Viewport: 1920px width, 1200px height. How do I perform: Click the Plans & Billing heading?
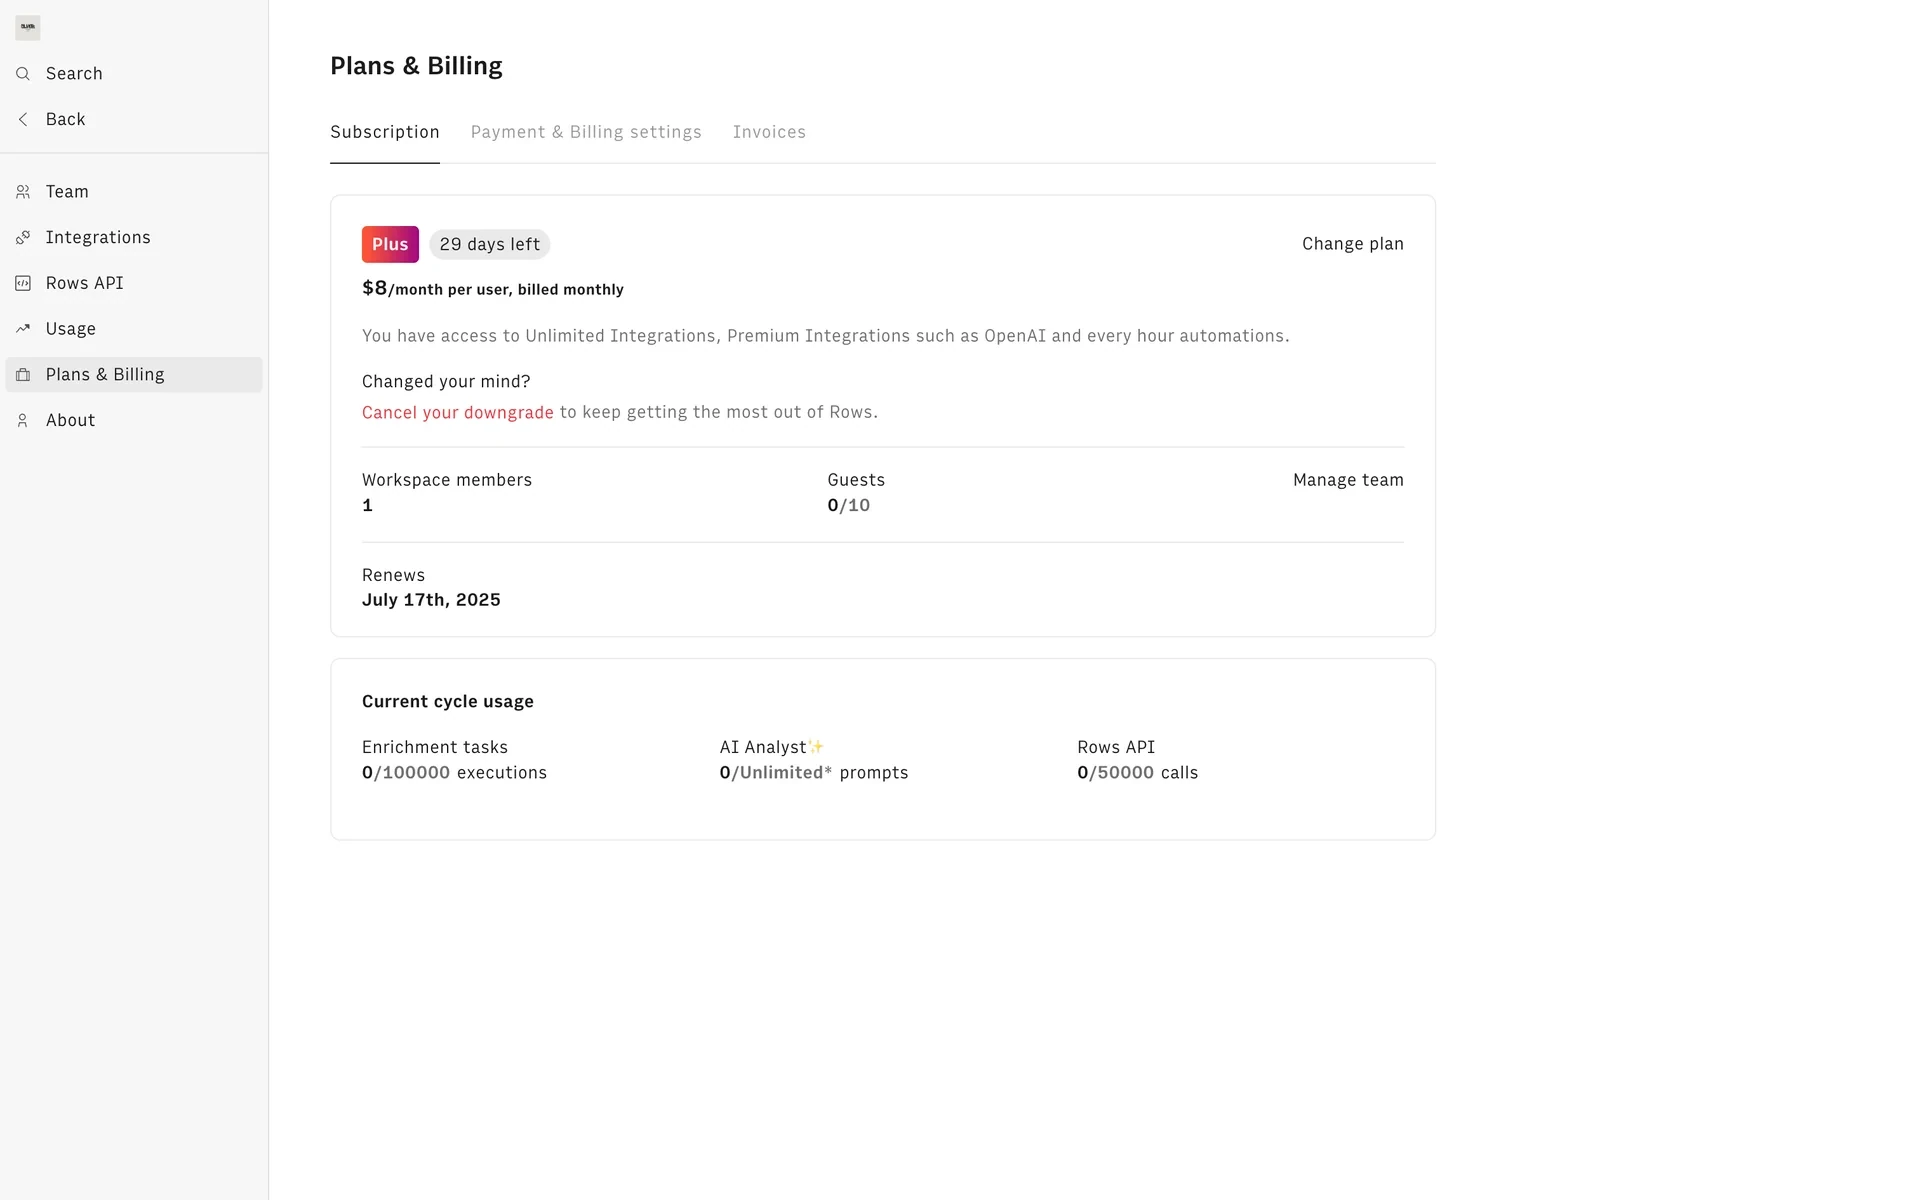click(416, 66)
